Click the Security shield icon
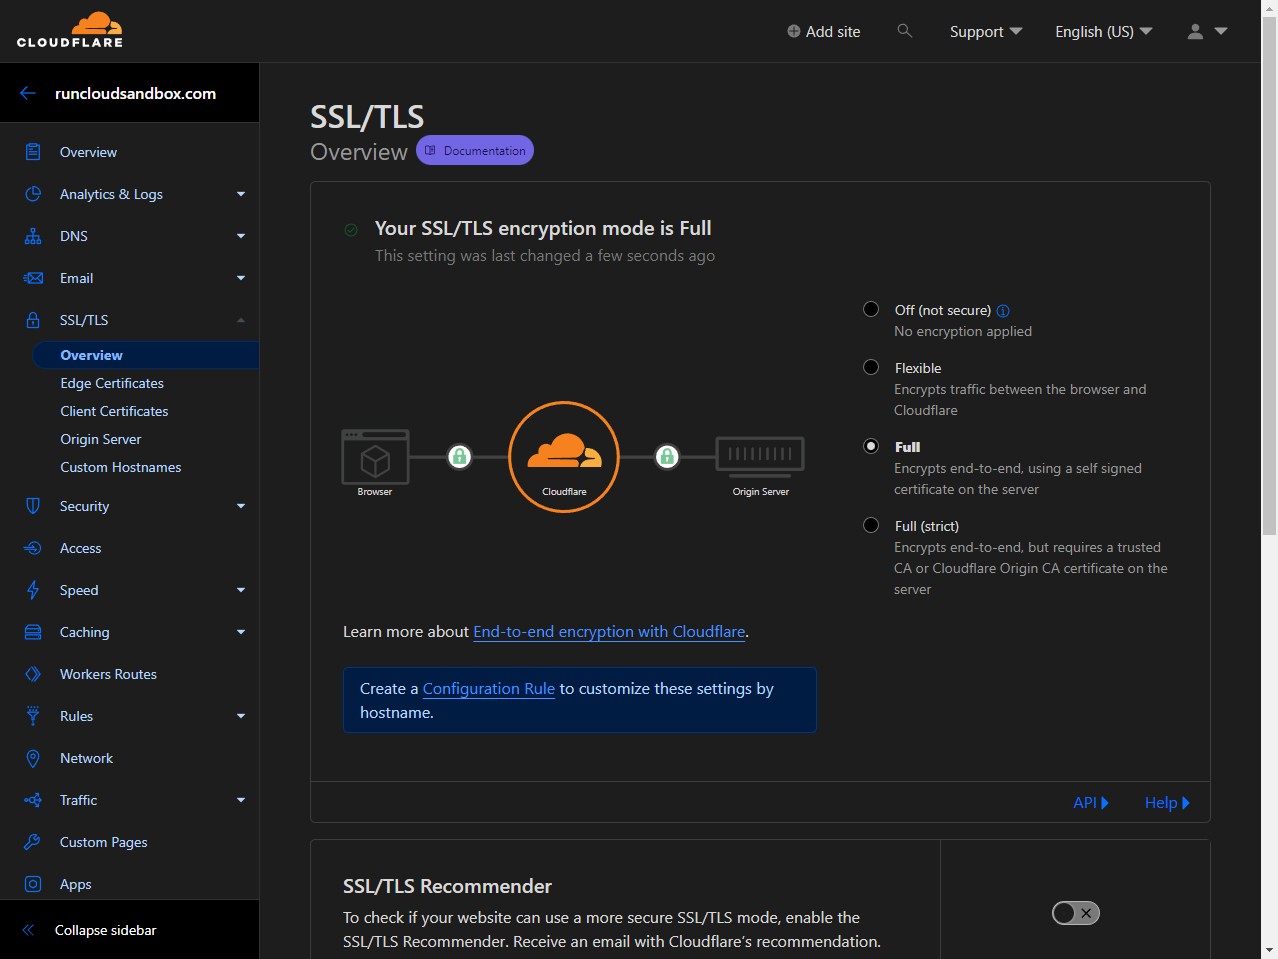This screenshot has height=959, width=1278. tap(33, 506)
